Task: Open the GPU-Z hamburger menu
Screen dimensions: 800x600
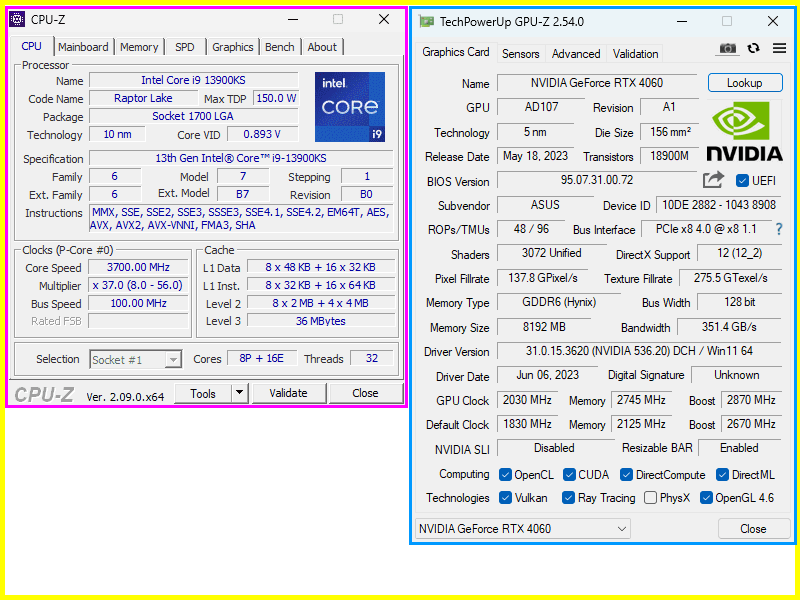Action: coord(779,48)
